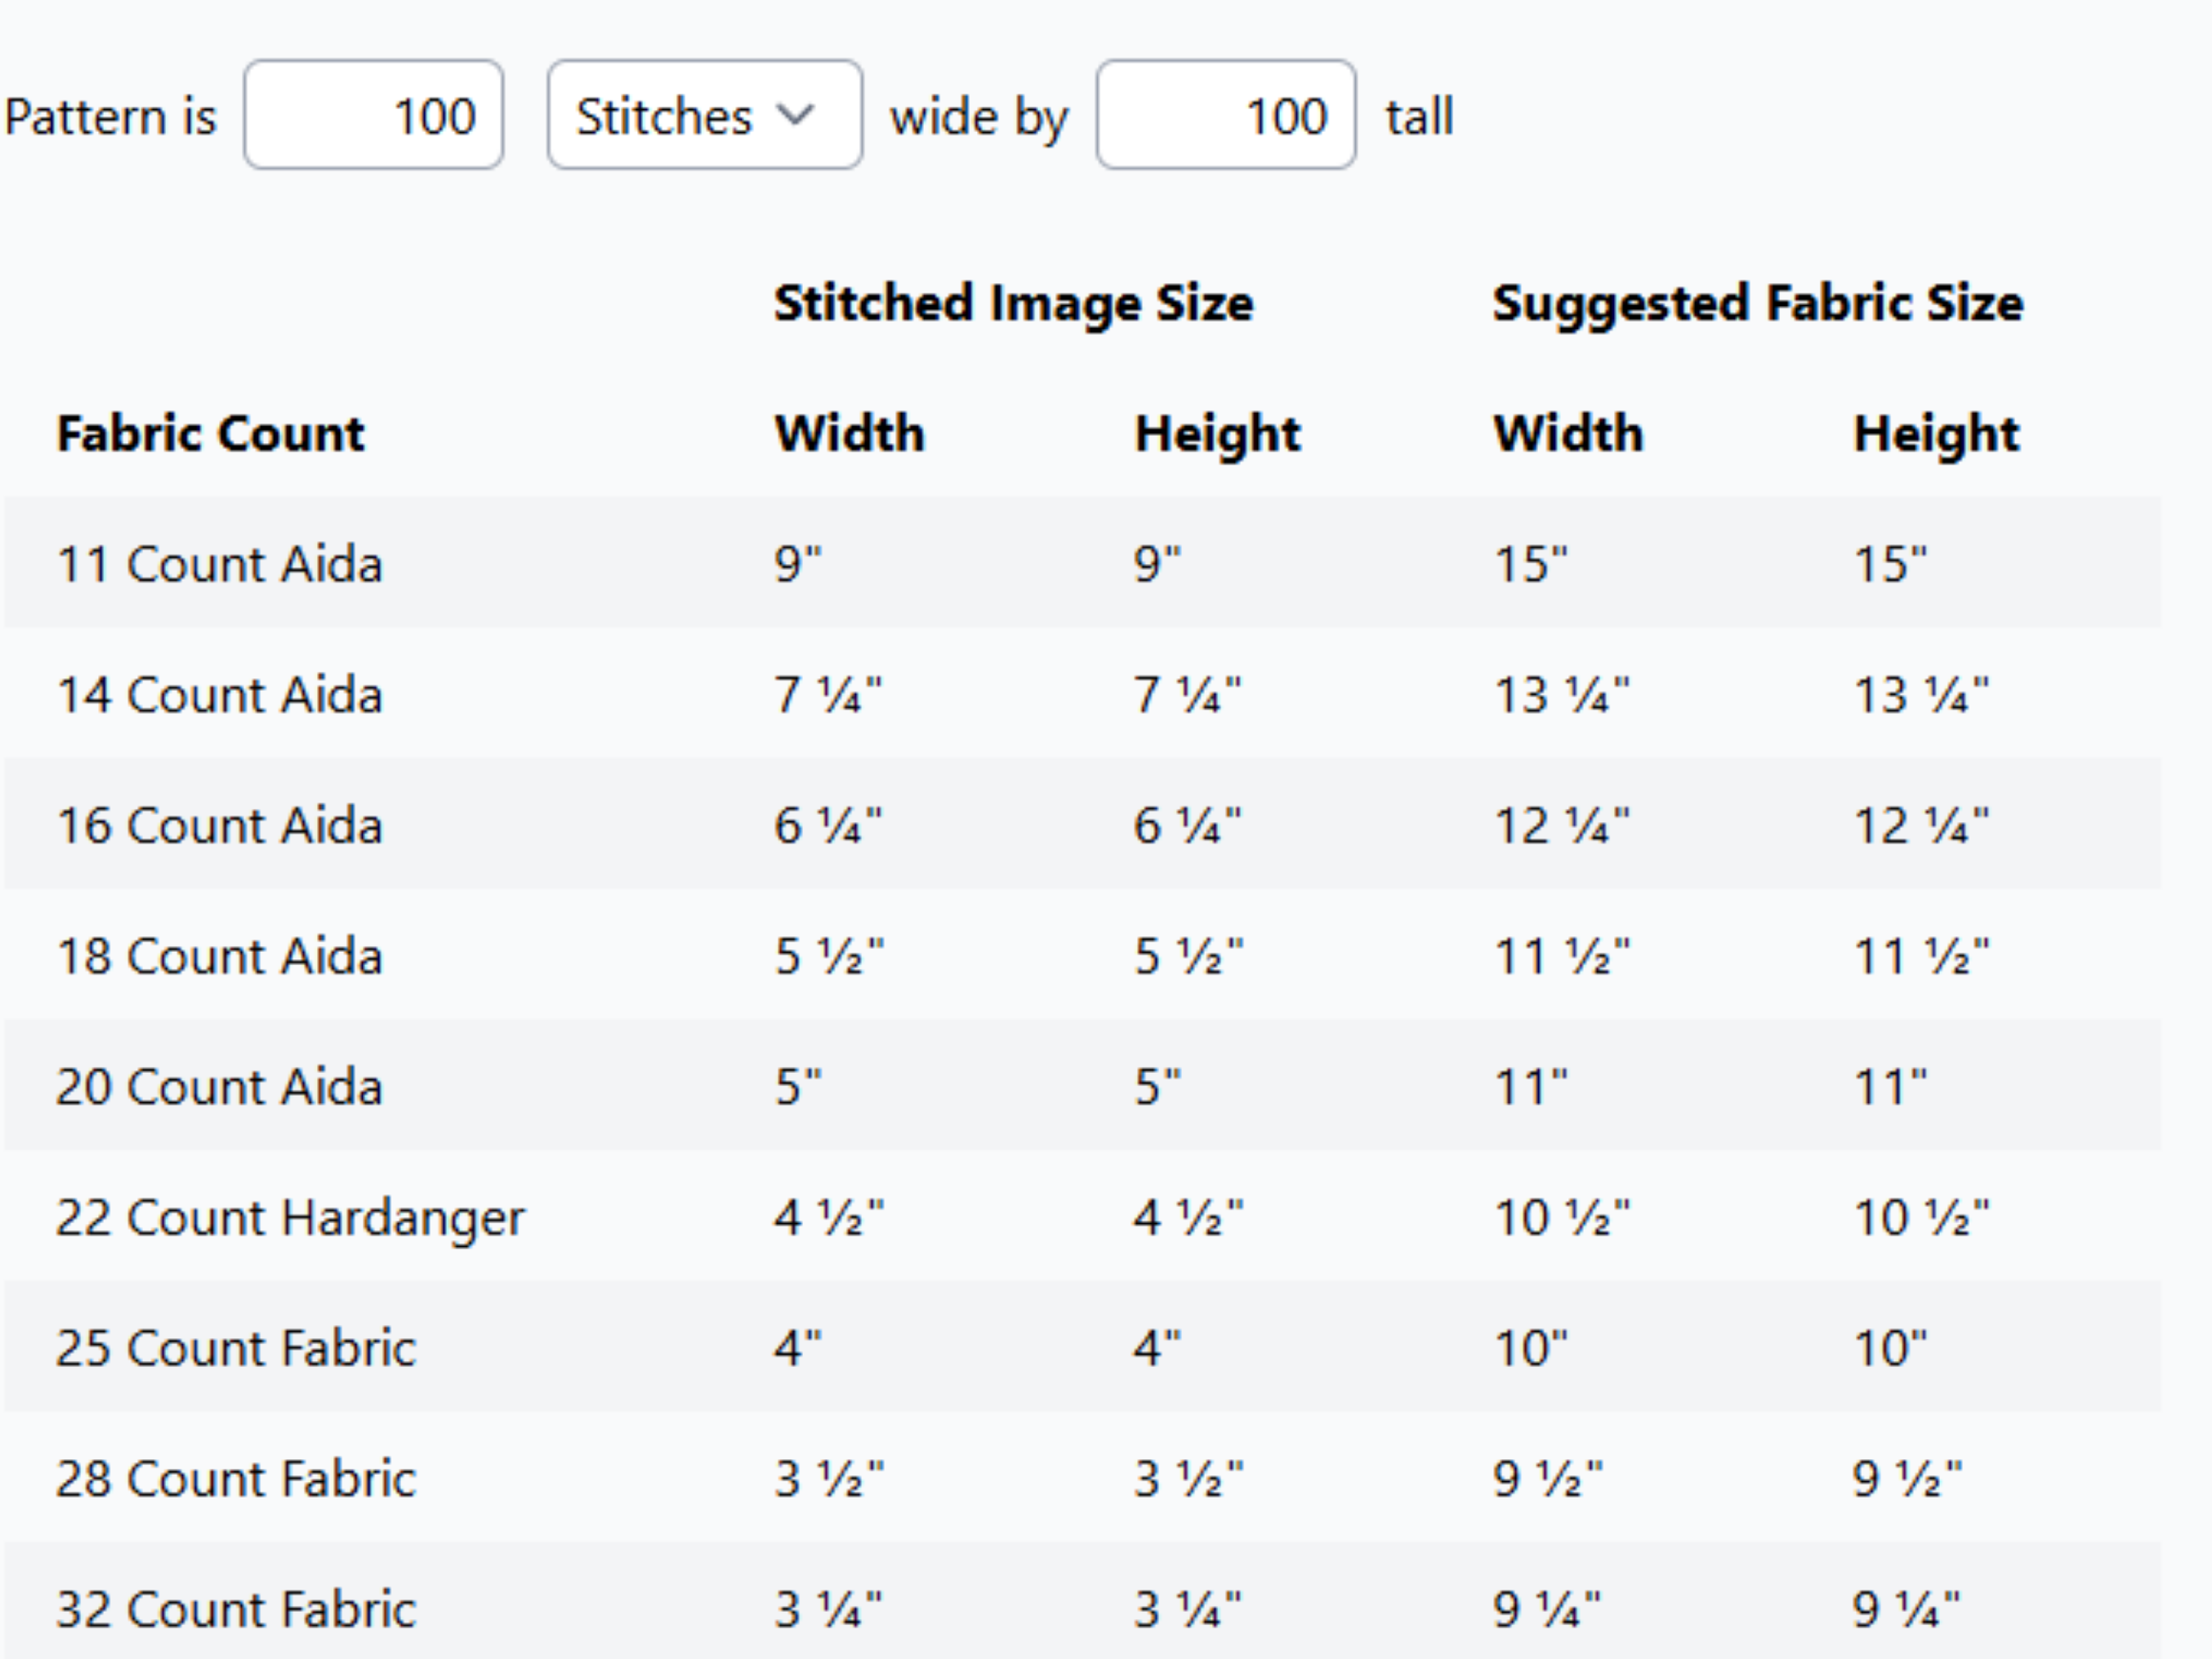Click the pattern height input field

[x=1225, y=115]
